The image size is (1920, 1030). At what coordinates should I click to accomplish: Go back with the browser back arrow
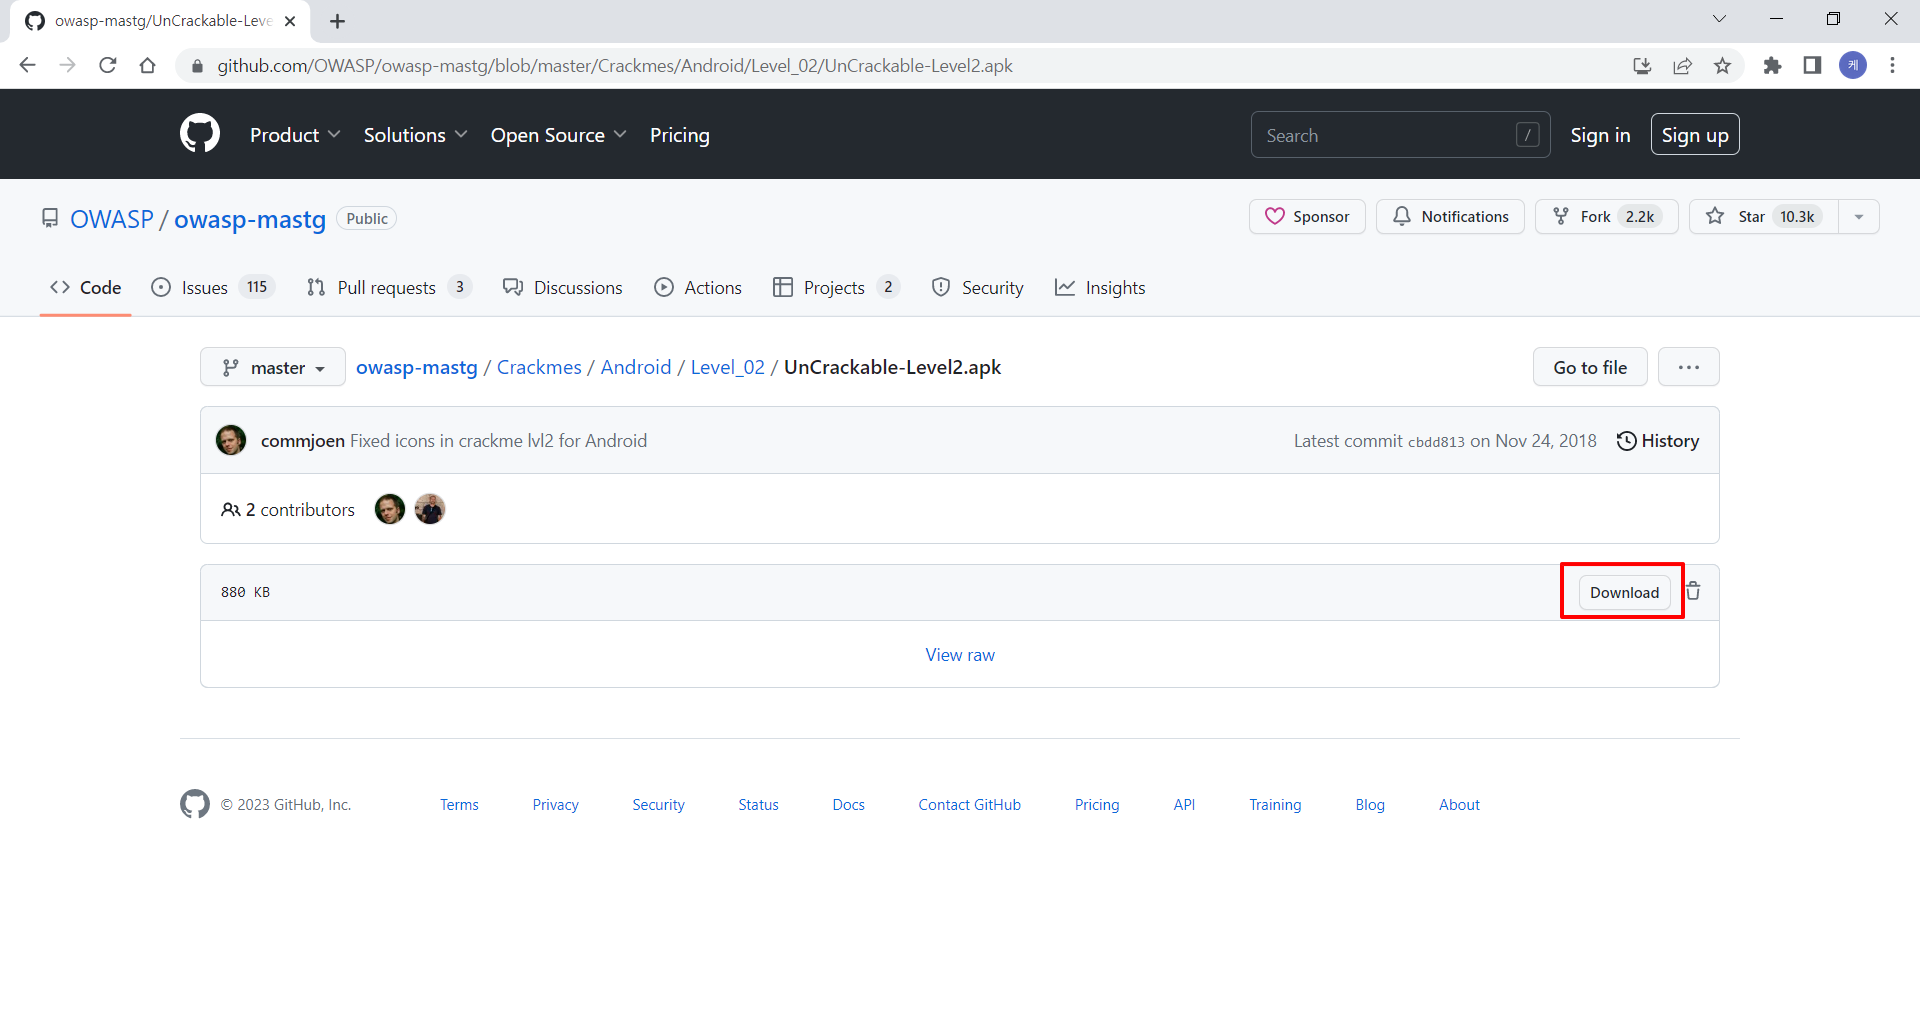[x=28, y=65]
